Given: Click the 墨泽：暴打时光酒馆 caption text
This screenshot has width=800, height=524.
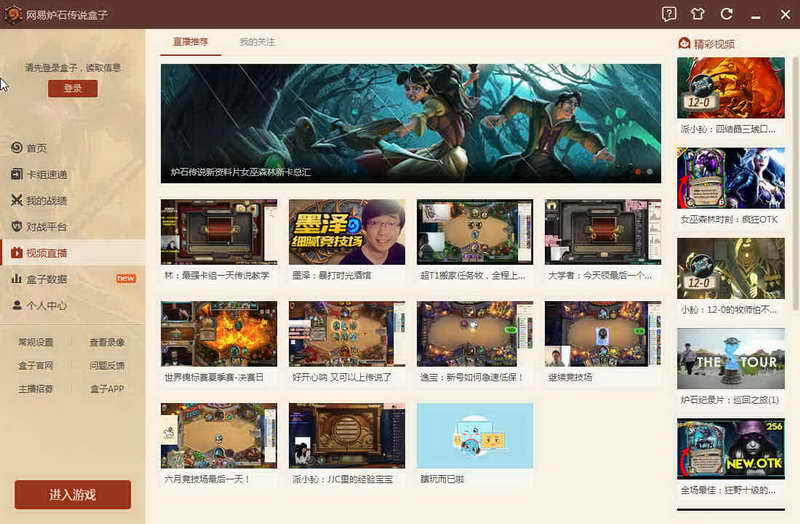Looking at the screenshot, I should click(332, 276).
